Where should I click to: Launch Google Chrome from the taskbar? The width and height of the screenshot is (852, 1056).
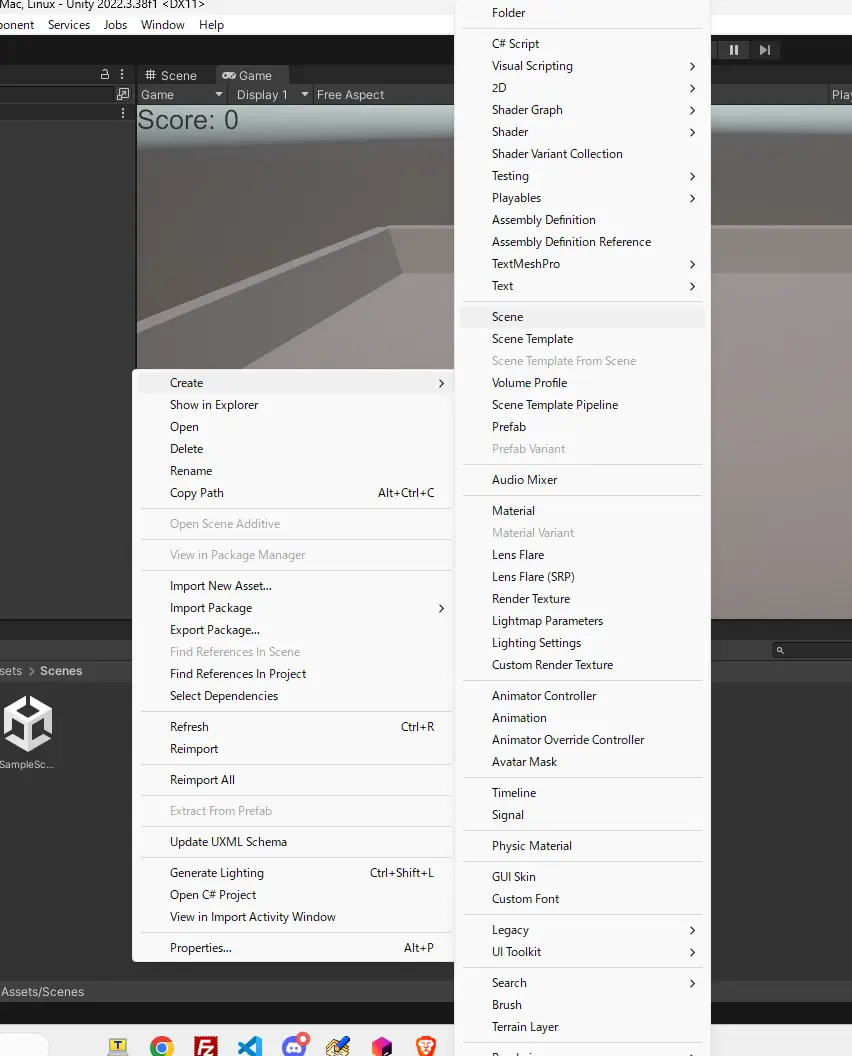(x=162, y=1046)
